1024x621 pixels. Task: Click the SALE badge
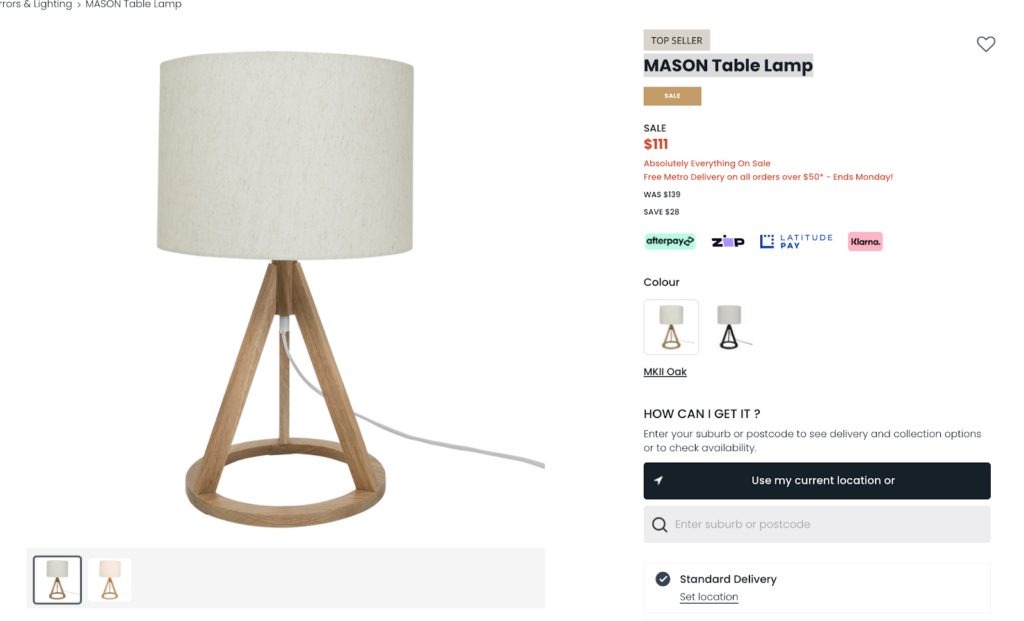click(672, 96)
